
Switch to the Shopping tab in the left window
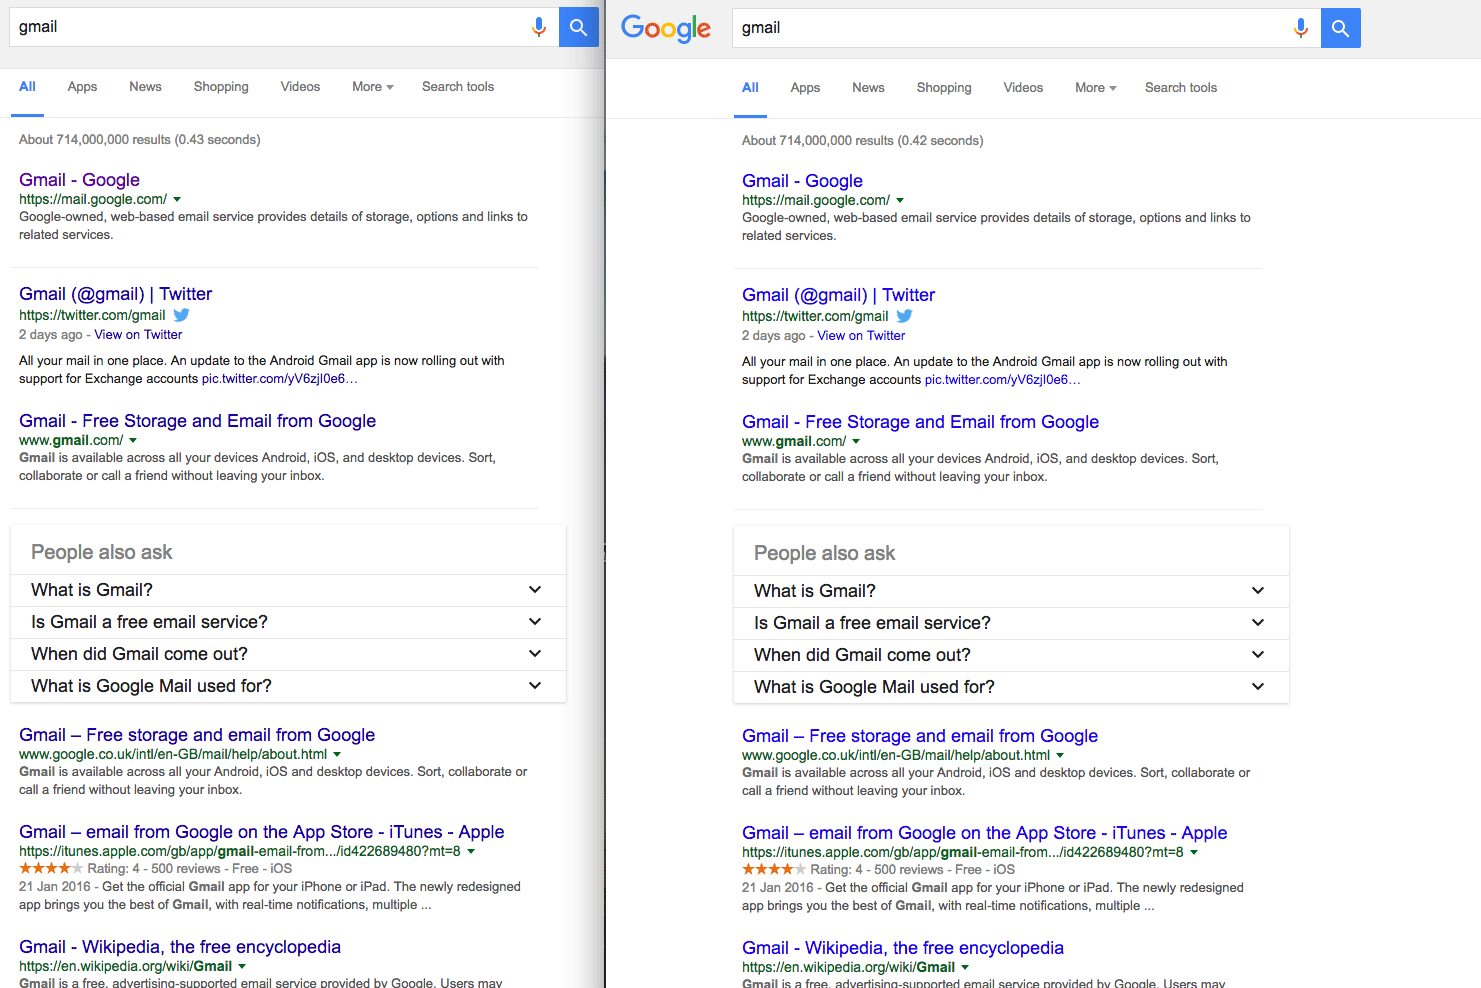point(221,87)
